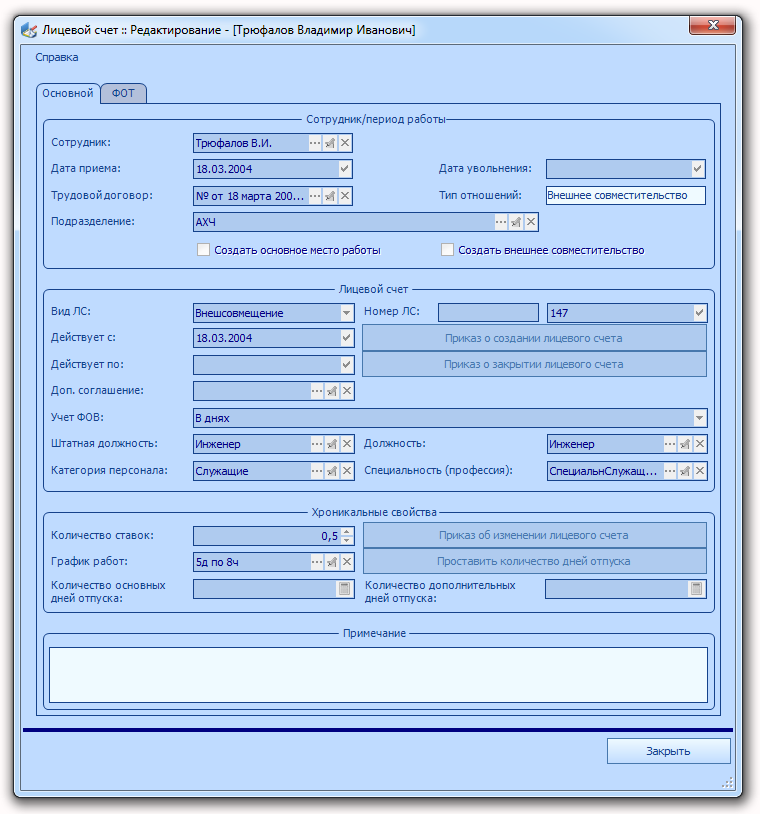Viewport: 760px width, 814px height.
Task: Open Штатная должность selection ellipsis
Action: click(x=317, y=444)
